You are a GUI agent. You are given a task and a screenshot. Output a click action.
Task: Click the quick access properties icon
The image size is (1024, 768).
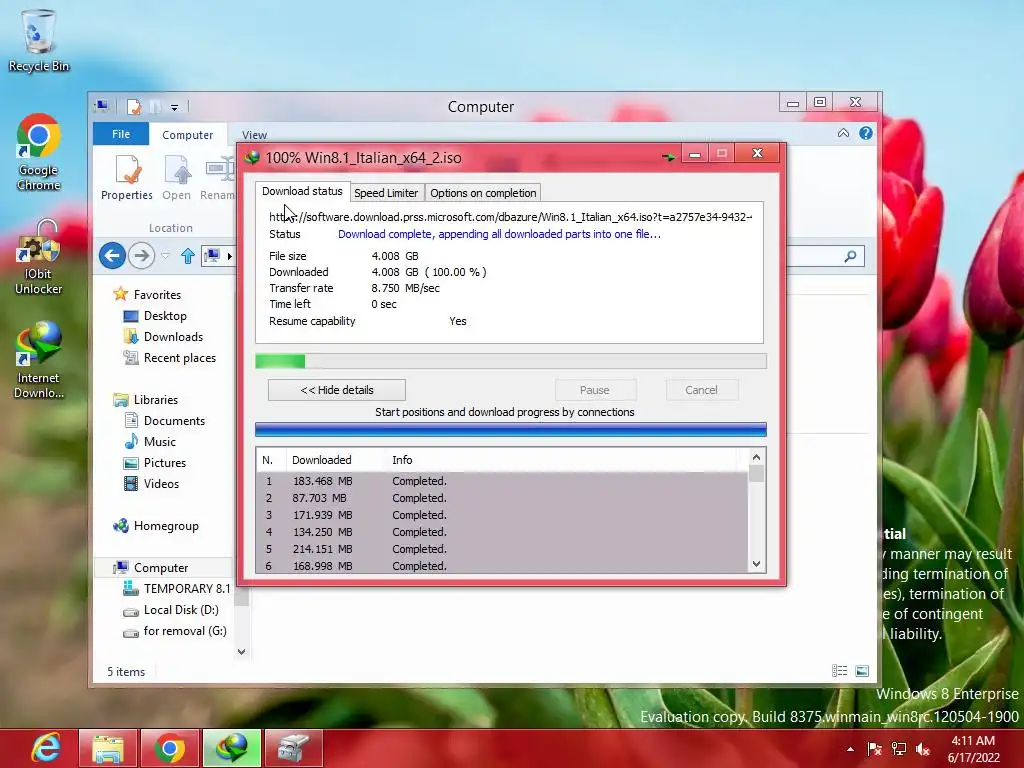(135, 106)
